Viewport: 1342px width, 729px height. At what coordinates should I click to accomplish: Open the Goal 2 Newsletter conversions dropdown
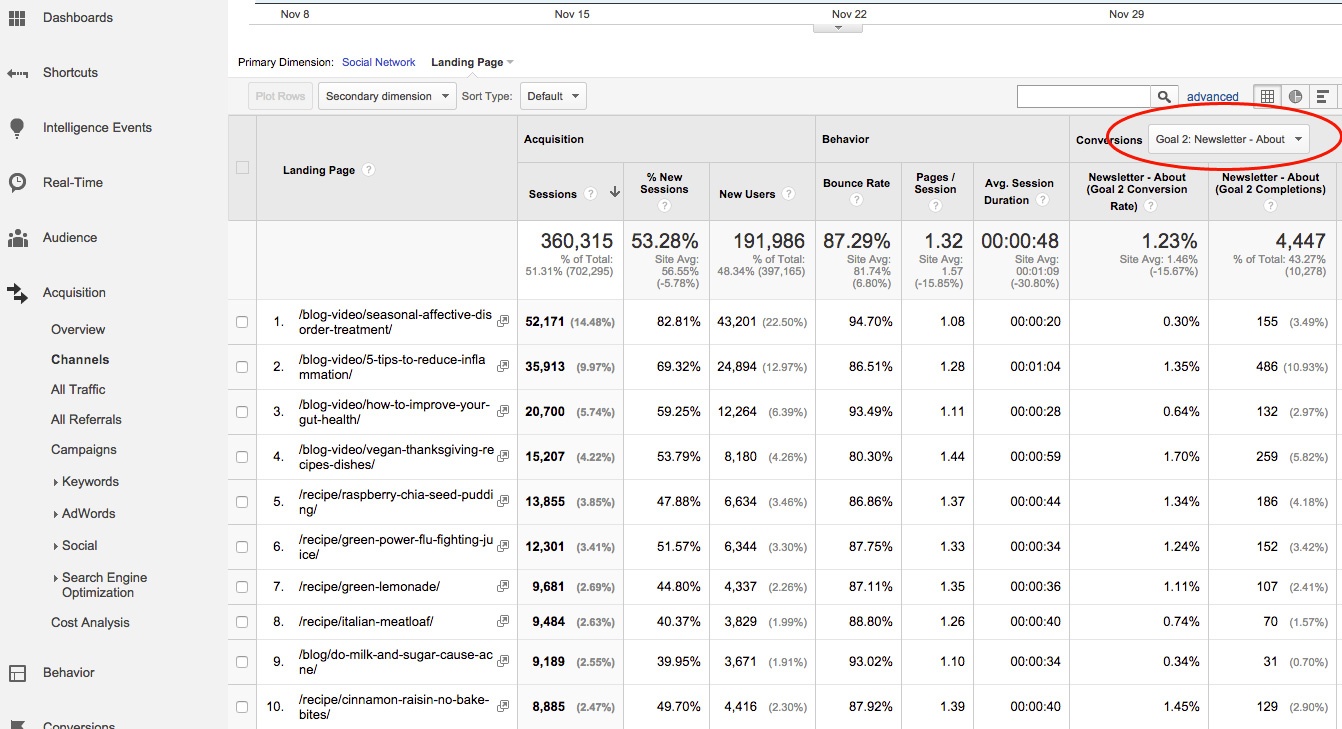(1228, 140)
